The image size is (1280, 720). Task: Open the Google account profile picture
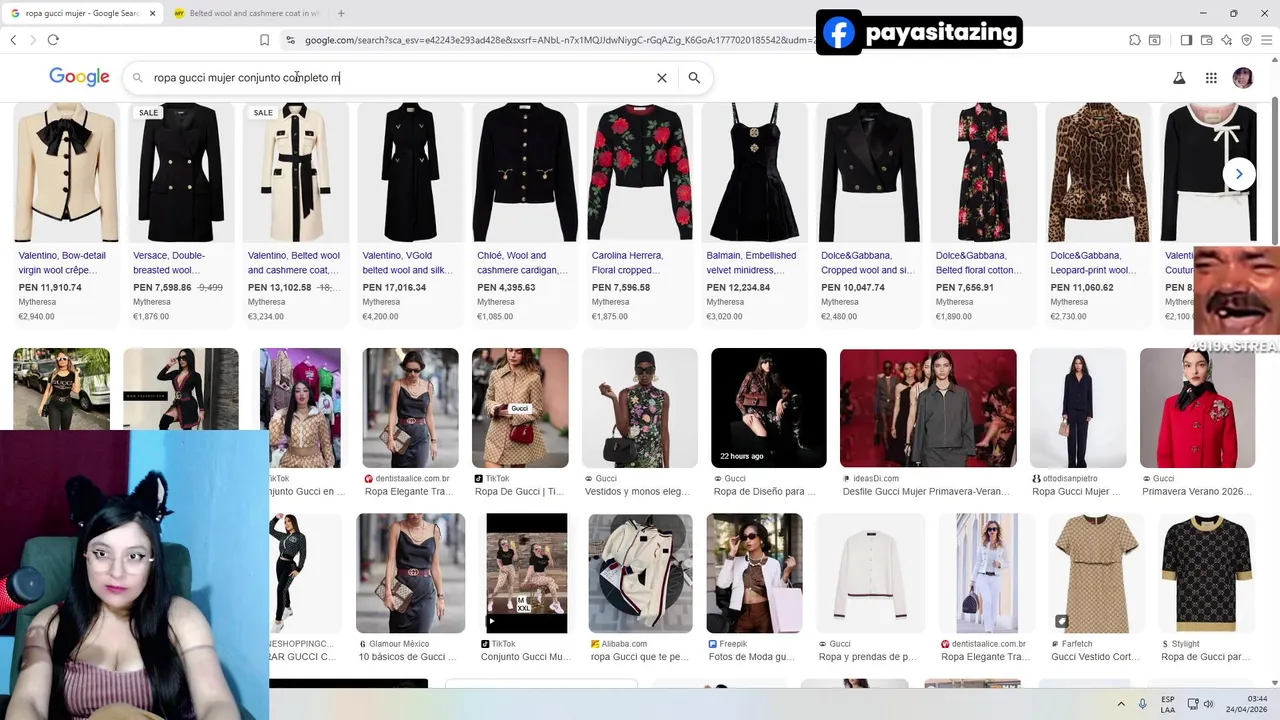(1243, 78)
